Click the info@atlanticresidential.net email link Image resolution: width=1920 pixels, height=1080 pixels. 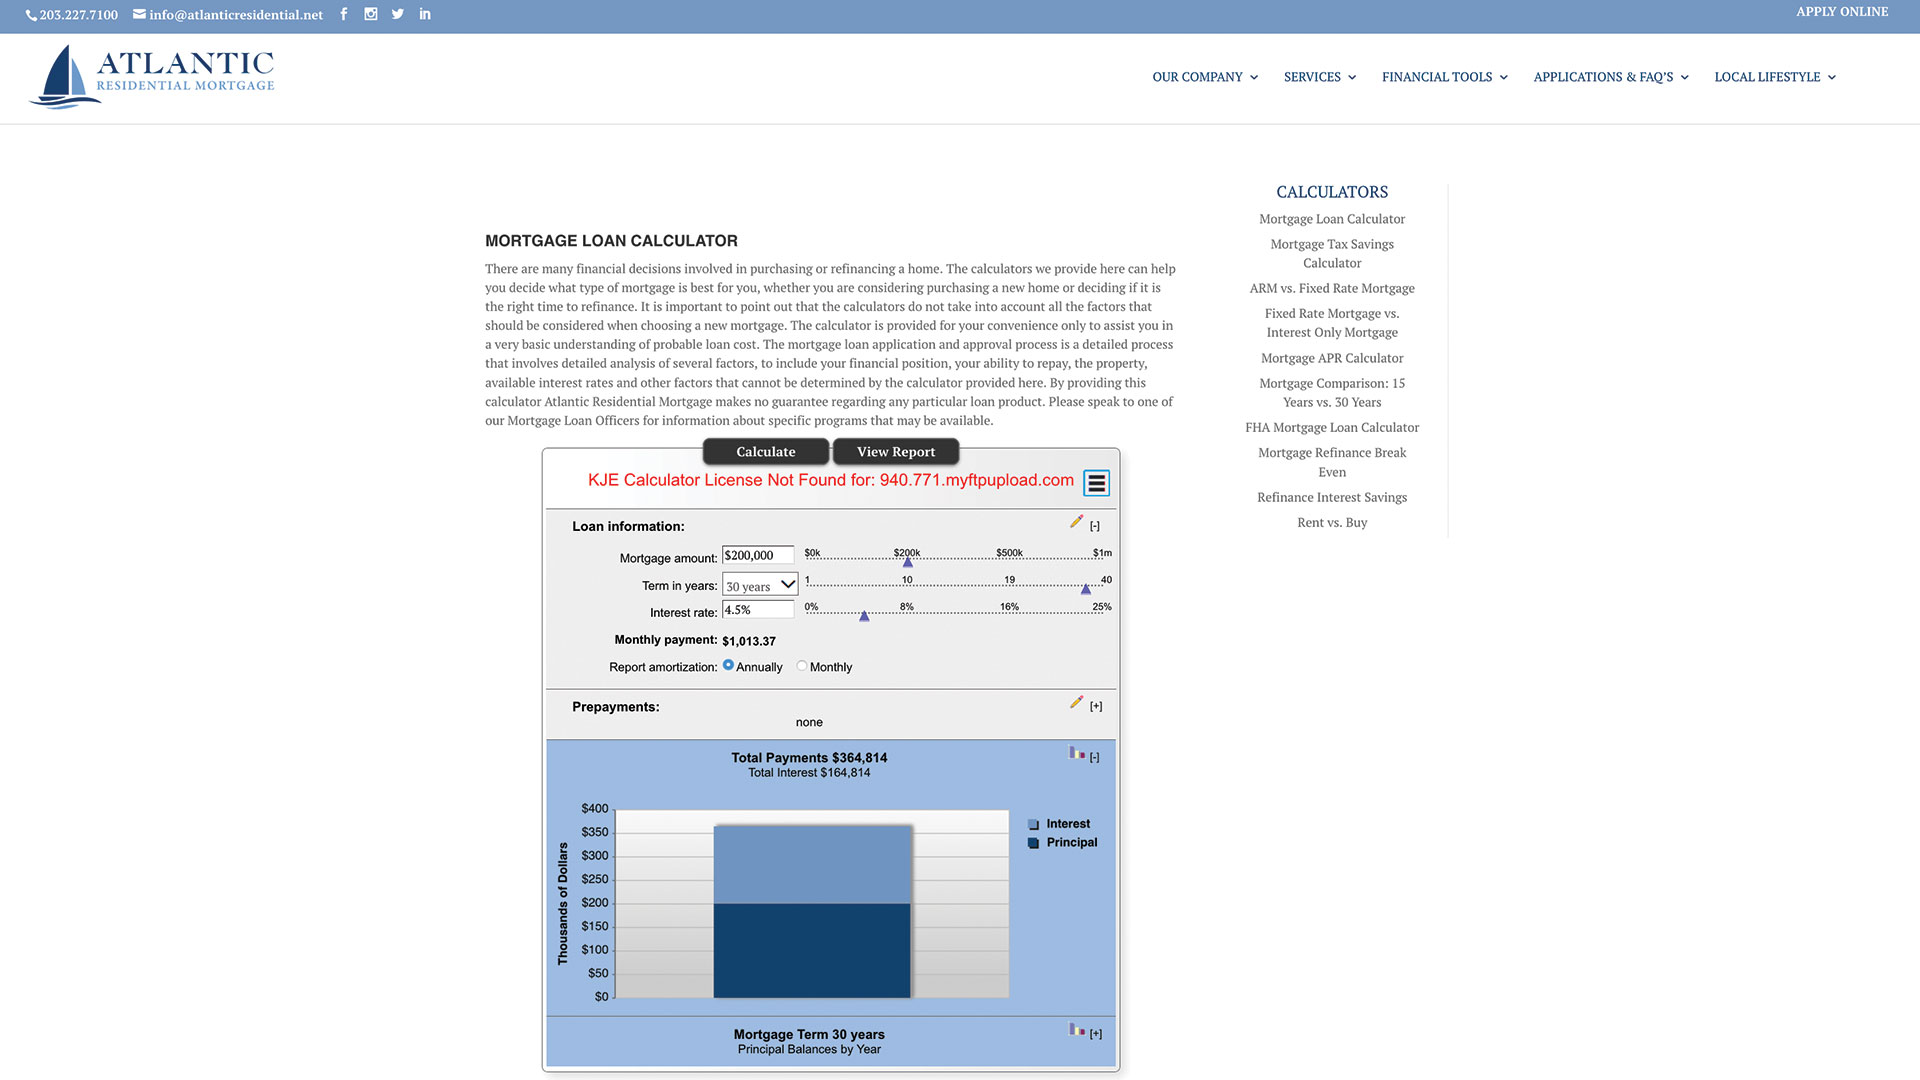(x=228, y=15)
